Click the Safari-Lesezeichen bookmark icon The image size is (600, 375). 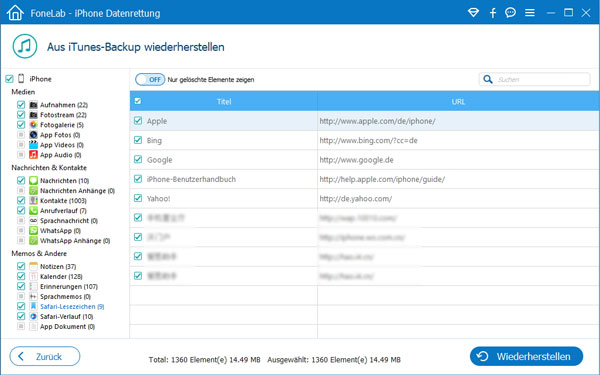point(33,306)
